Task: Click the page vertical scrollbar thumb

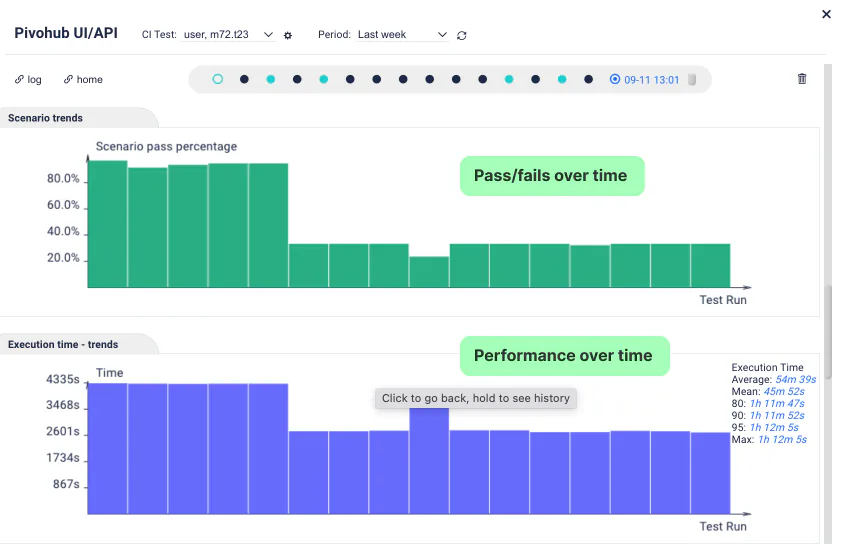Action: (828, 333)
